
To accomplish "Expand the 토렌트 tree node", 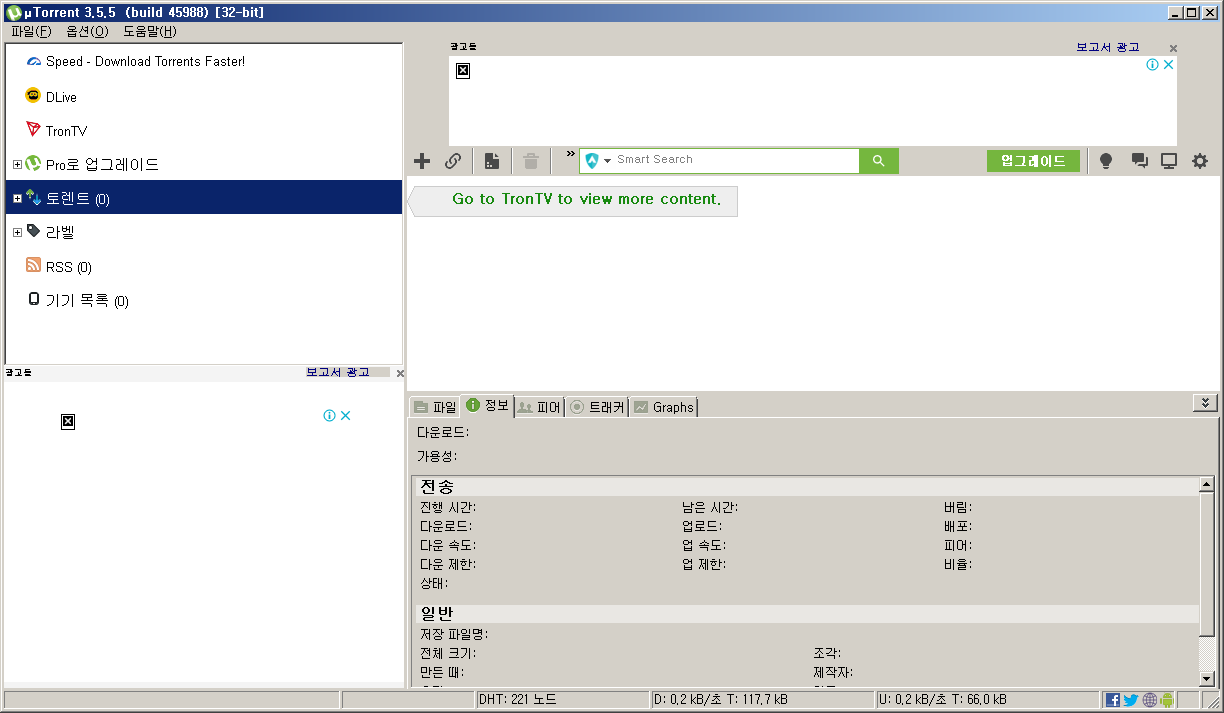I will tap(17, 199).
